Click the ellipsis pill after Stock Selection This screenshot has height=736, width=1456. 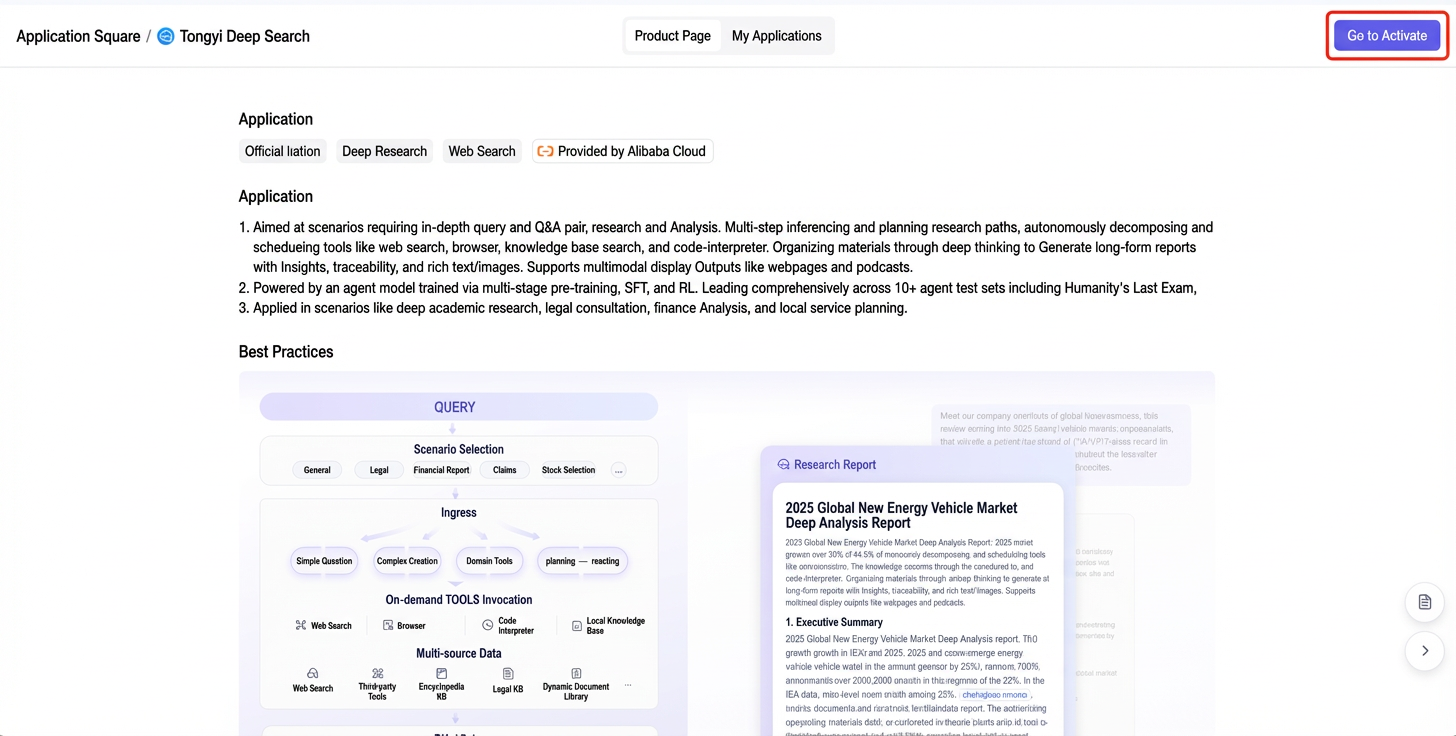pos(618,470)
